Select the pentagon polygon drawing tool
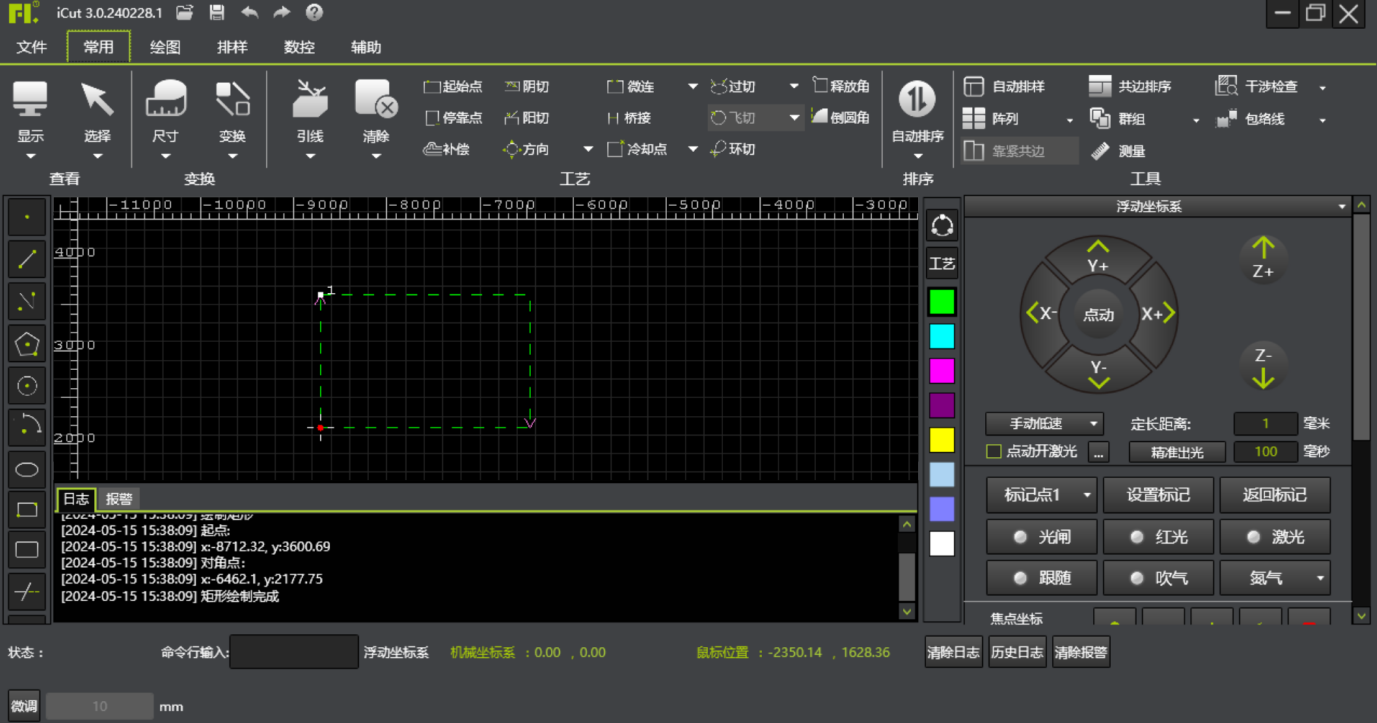The height and width of the screenshot is (723, 1377). (27, 344)
